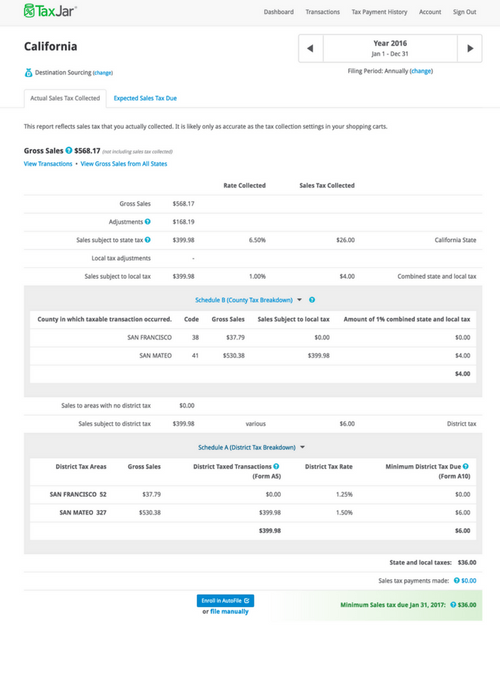Image resolution: width=500 pixels, height=700 pixels.
Task: Open Account in top navigation
Action: coord(430,12)
